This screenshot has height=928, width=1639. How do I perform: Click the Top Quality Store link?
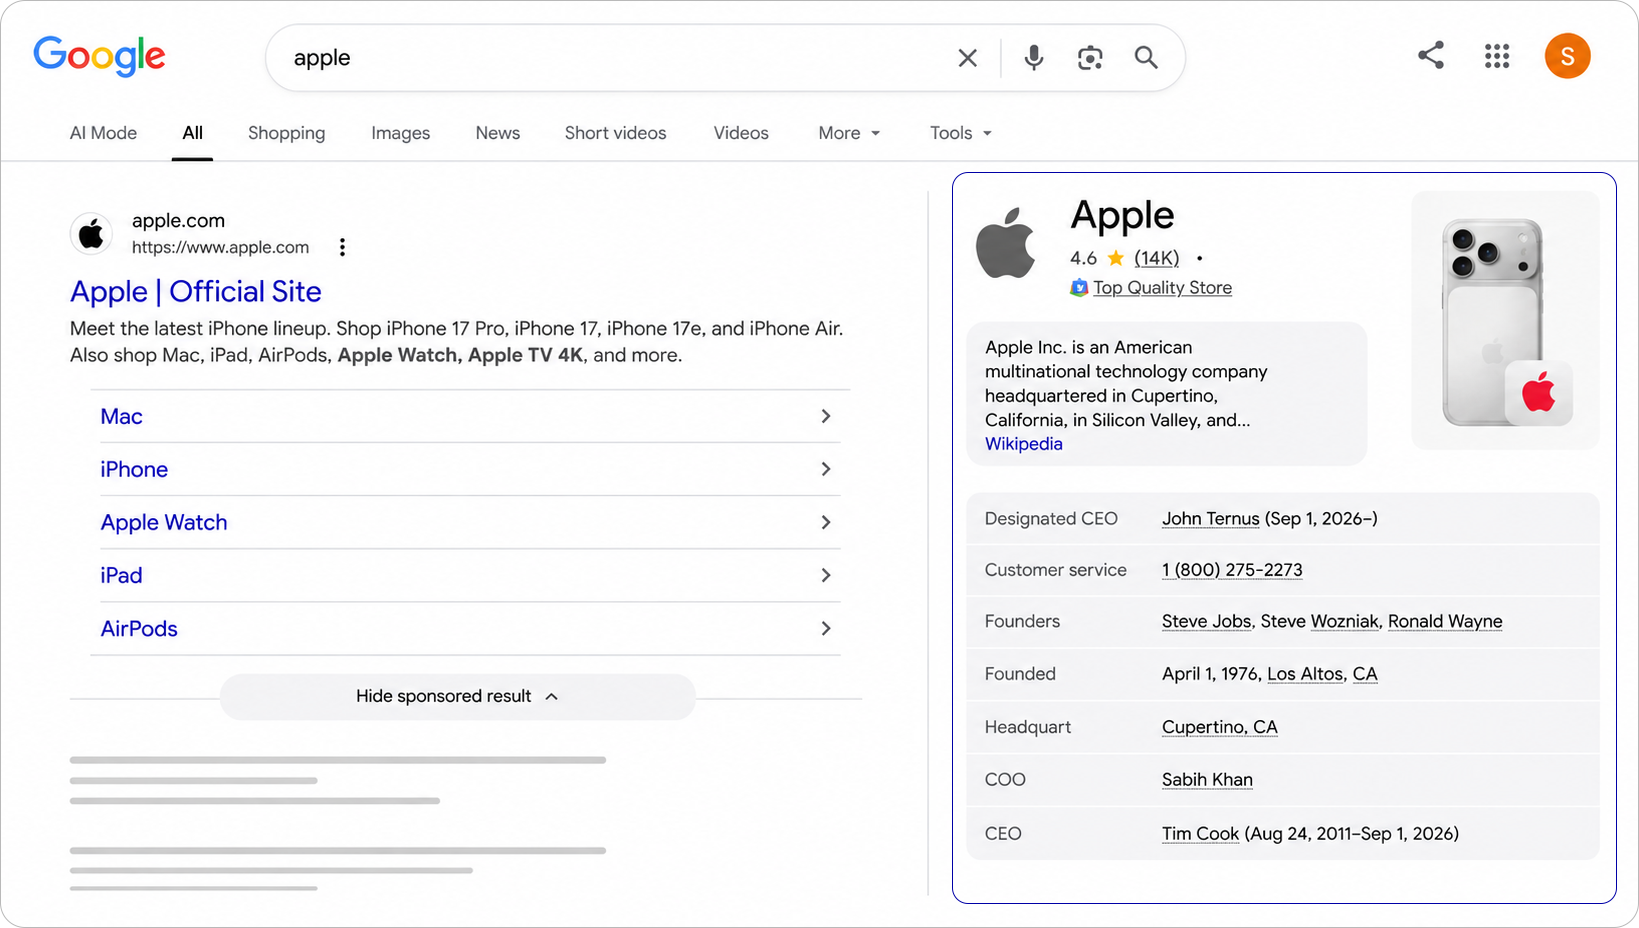tap(1162, 288)
